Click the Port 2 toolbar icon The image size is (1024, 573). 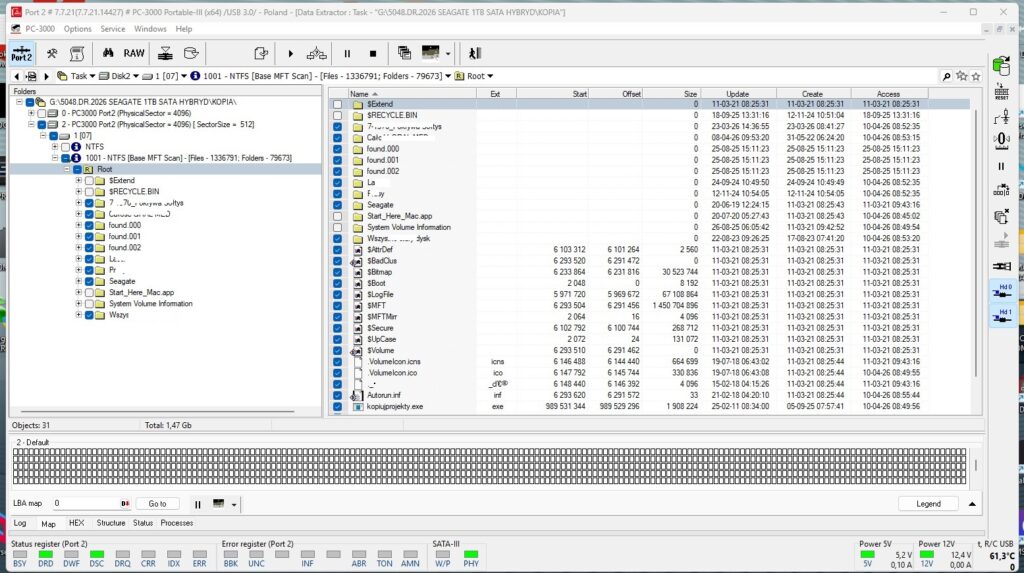(x=22, y=53)
